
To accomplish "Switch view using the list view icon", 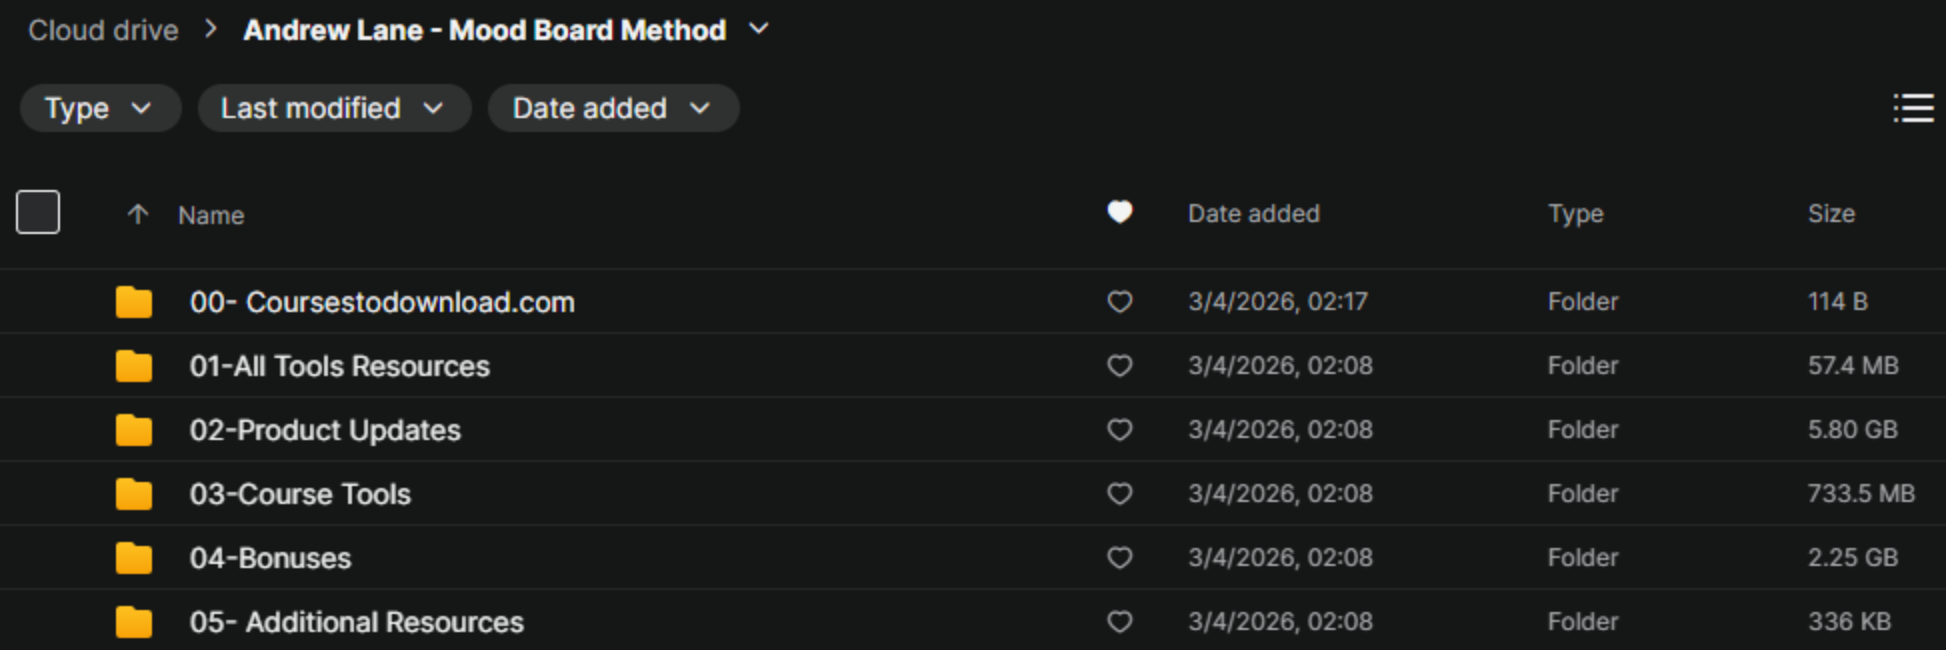I will point(1913,108).
